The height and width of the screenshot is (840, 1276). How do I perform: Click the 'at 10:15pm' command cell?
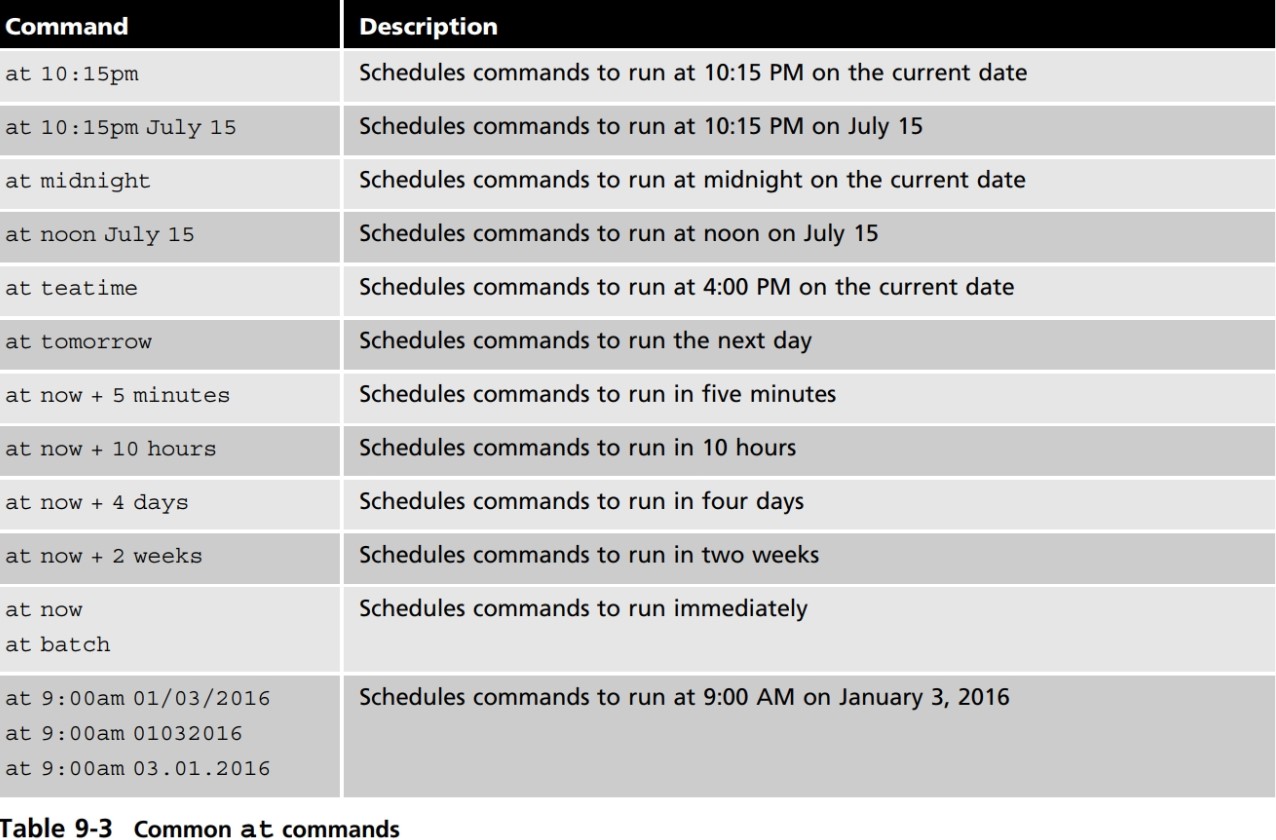tap(70, 76)
